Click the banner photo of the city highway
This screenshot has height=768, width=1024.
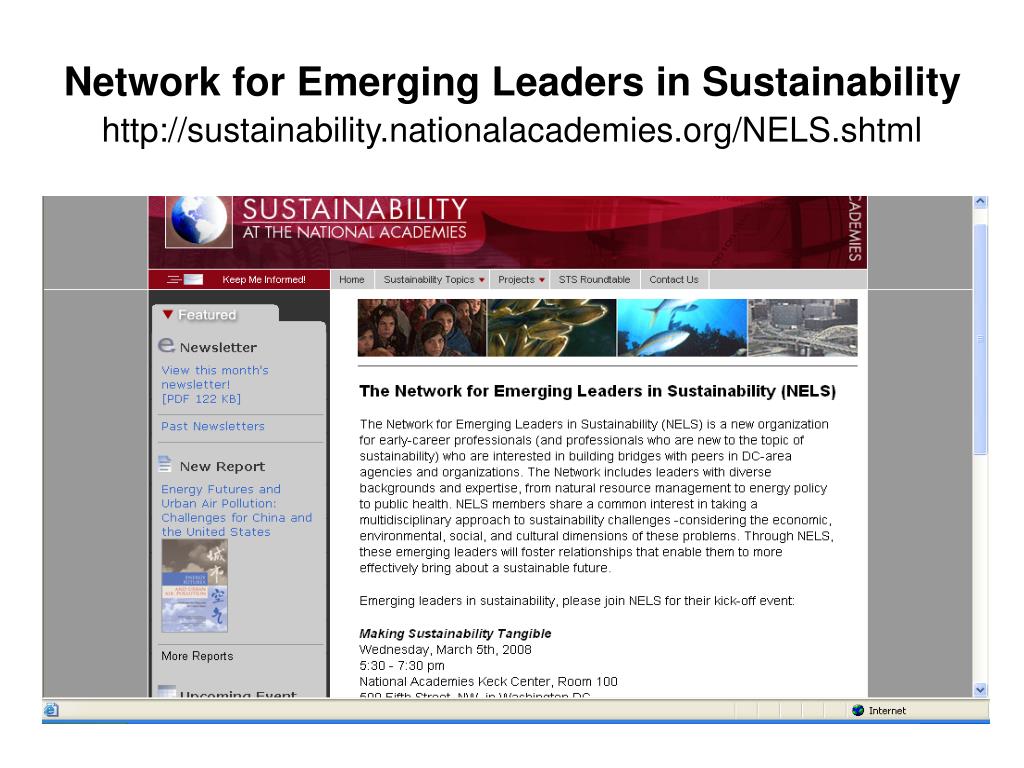(803, 327)
